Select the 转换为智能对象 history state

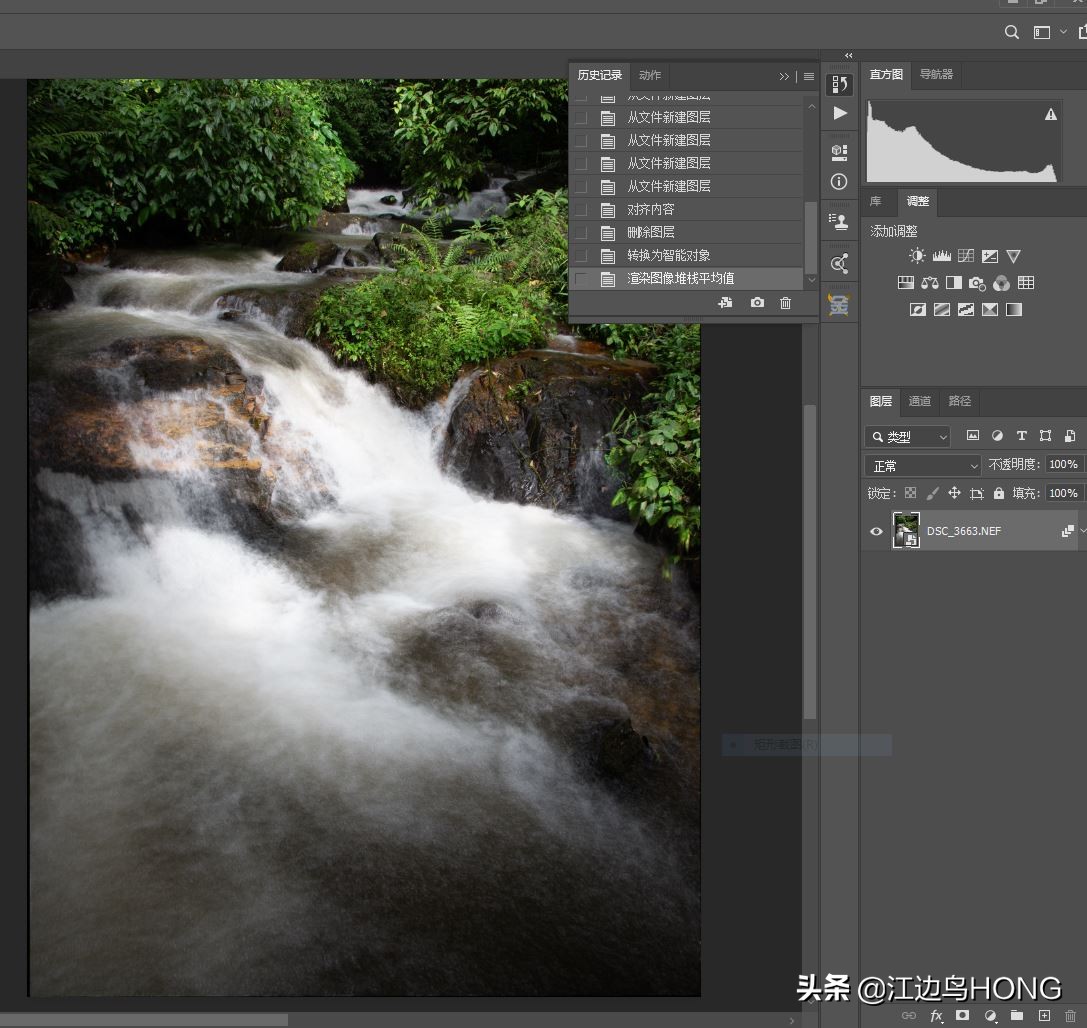668,255
